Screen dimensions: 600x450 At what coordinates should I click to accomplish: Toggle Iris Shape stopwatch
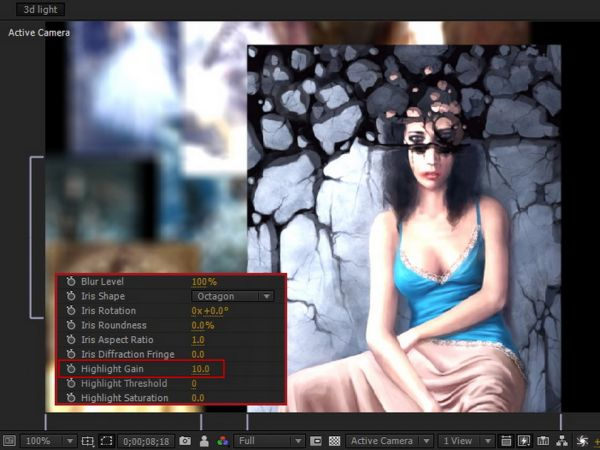pos(71,296)
